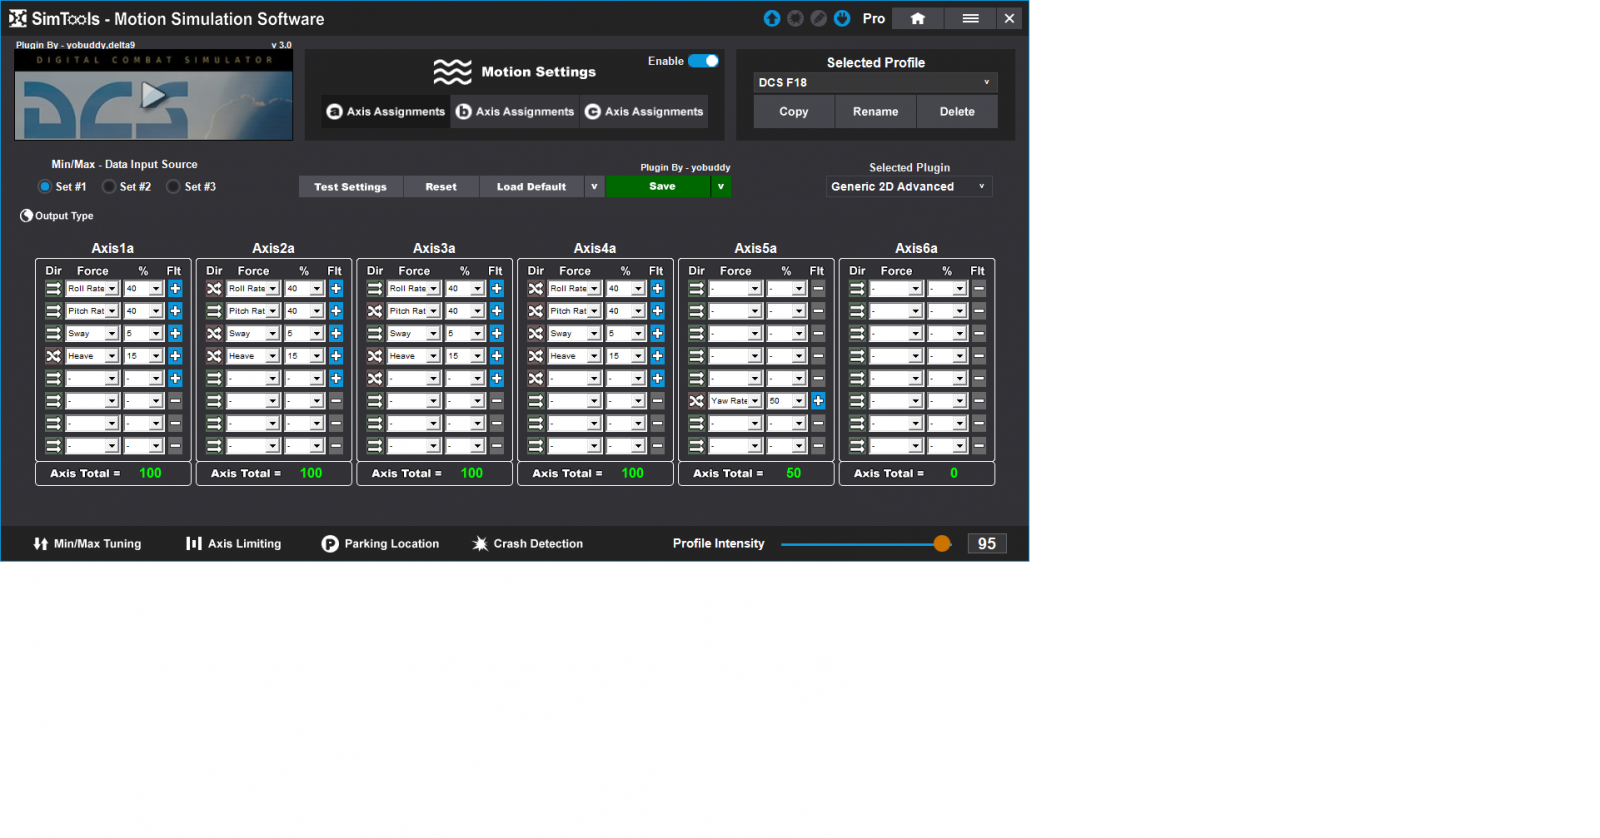Toggle direction for Axis3a Sway row
This screenshot has width=1600, height=838.
click(x=375, y=333)
